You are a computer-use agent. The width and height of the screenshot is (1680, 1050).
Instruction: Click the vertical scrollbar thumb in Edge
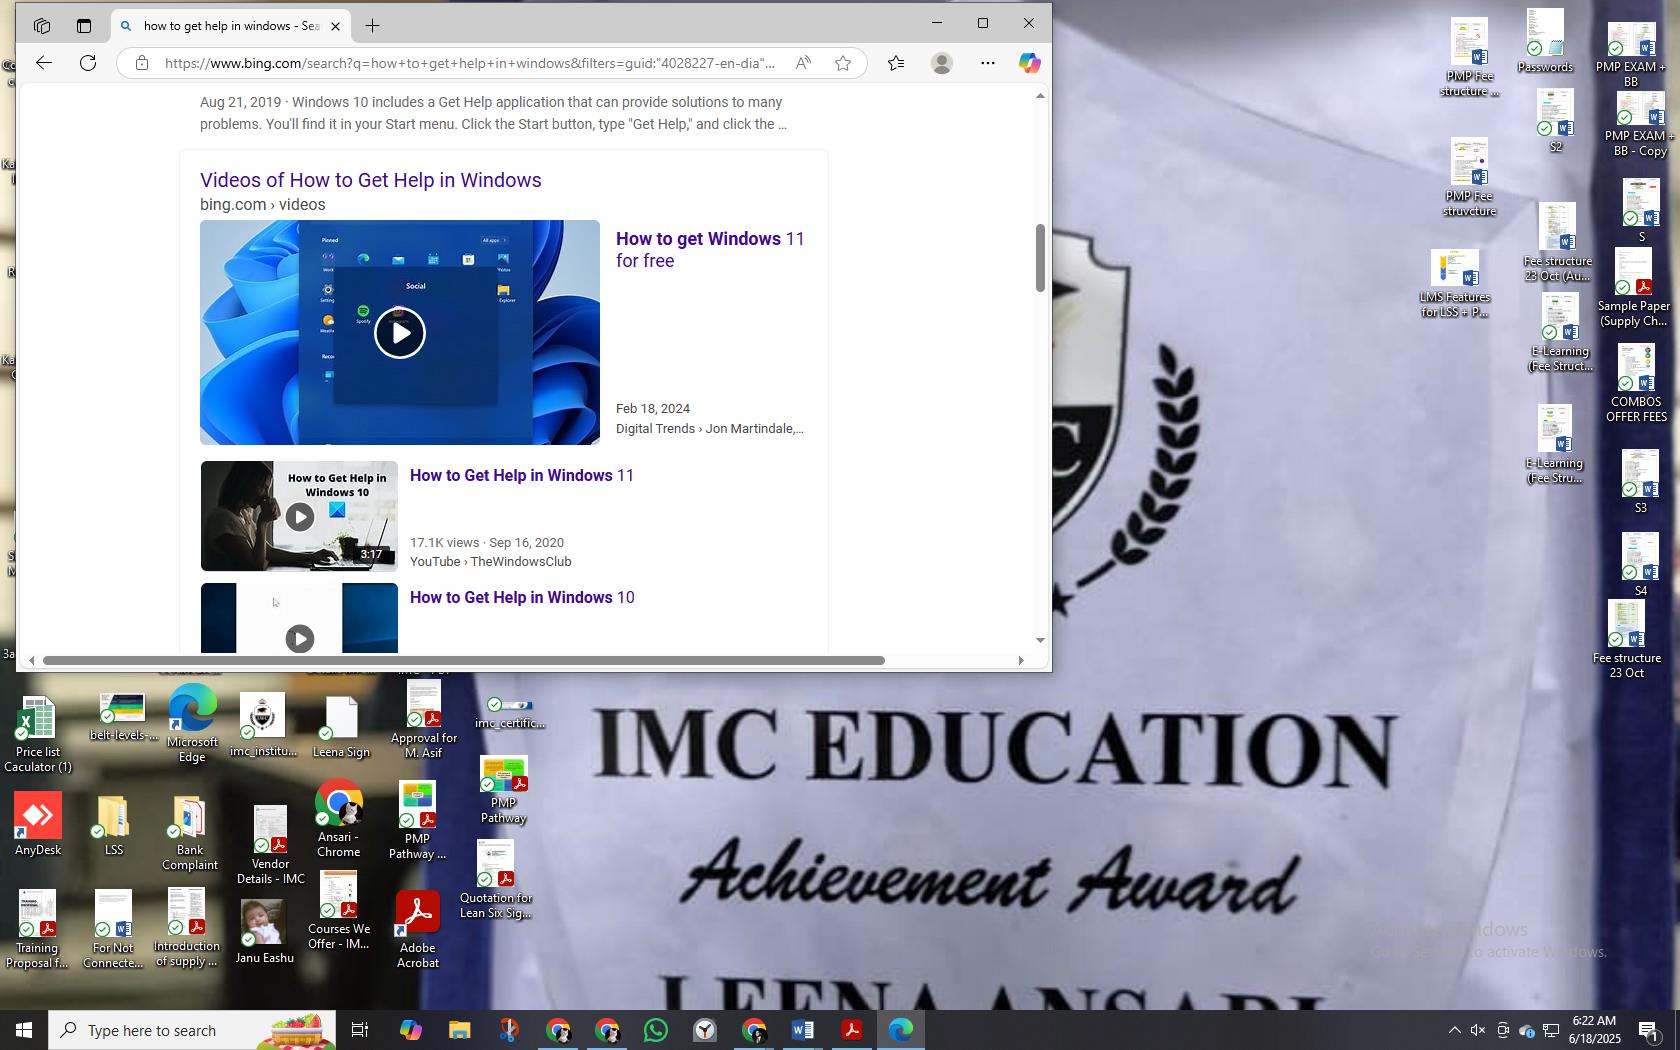click(1040, 258)
